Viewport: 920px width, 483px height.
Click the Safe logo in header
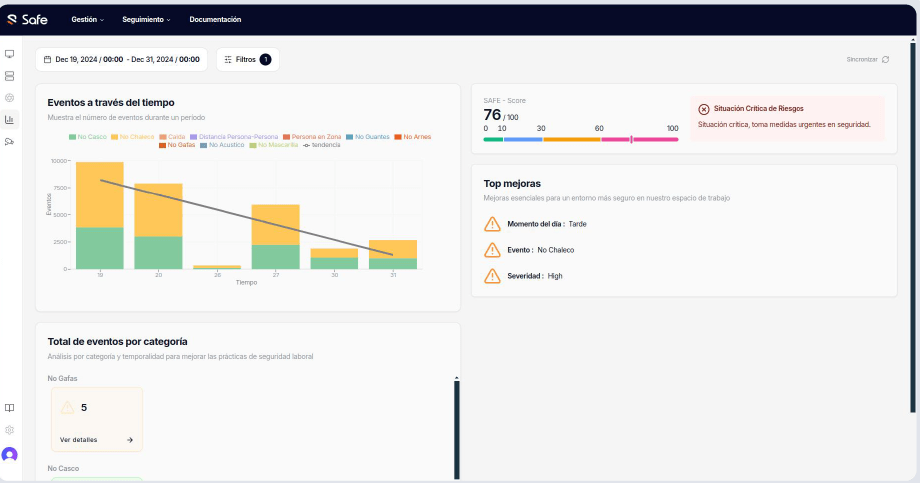[27, 19]
